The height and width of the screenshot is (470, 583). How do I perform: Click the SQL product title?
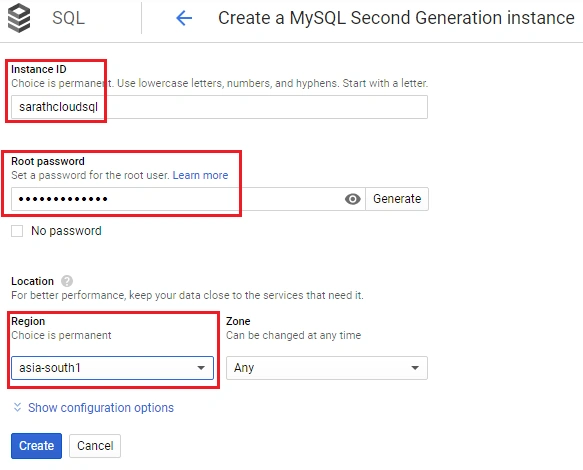pyautogui.click(x=68, y=18)
